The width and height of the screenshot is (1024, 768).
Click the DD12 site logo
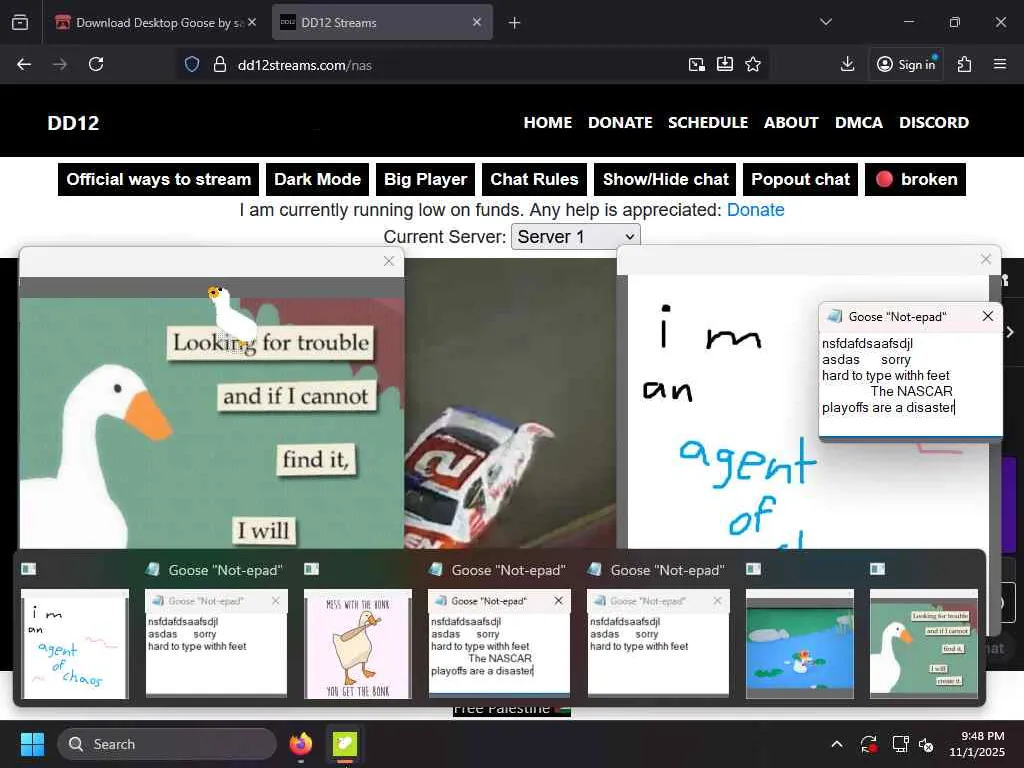73,123
